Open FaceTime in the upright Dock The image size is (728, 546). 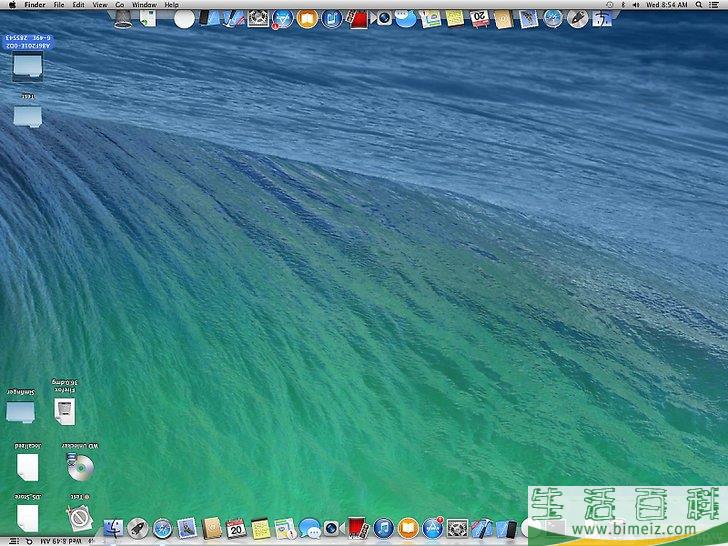click(332, 528)
